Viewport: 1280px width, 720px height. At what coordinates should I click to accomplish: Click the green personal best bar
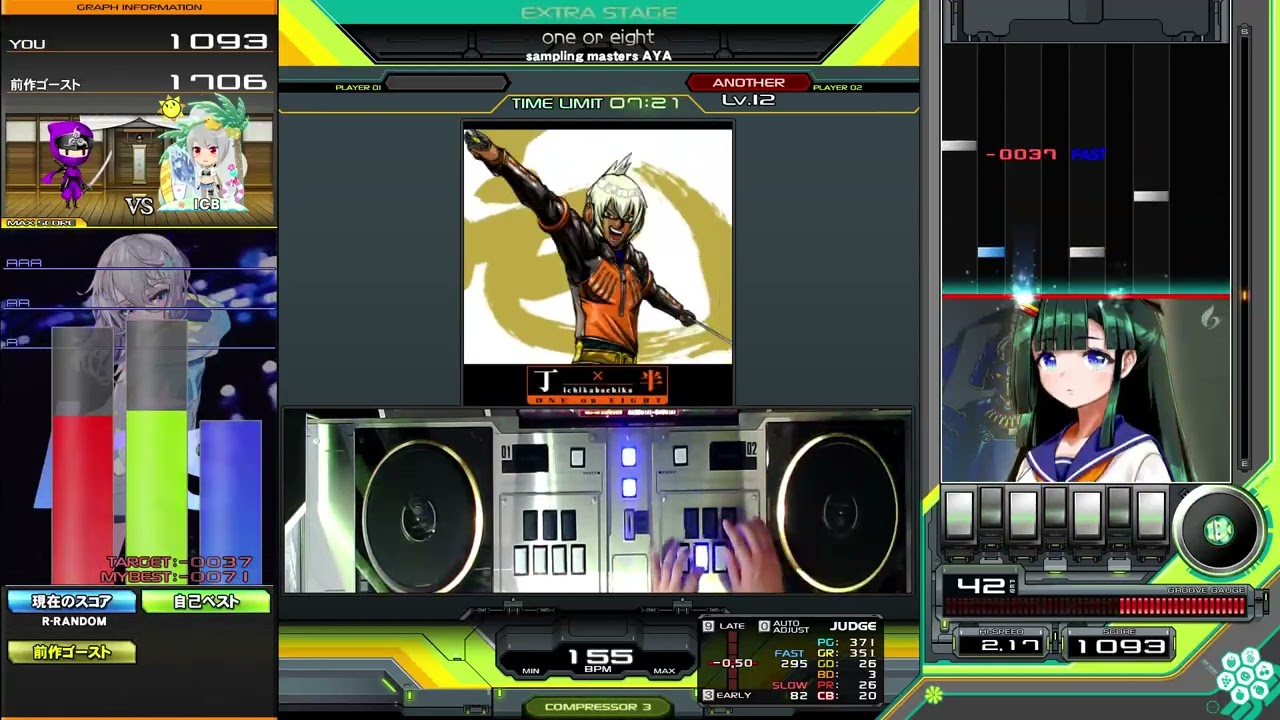pos(156,496)
